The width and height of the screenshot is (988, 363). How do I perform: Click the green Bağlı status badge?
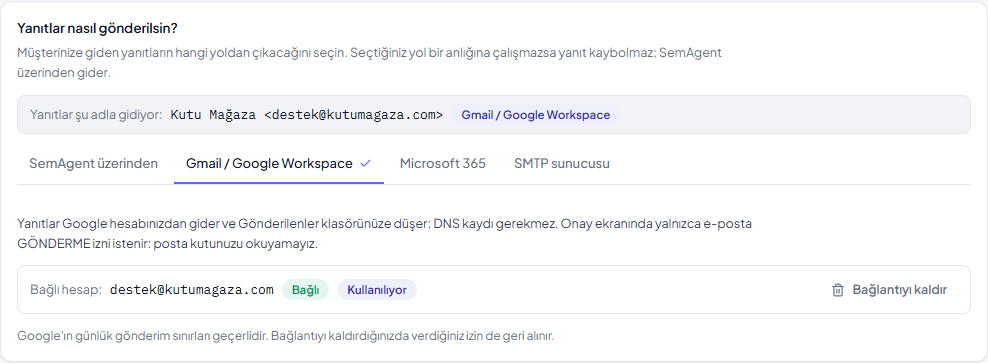tap(305, 290)
